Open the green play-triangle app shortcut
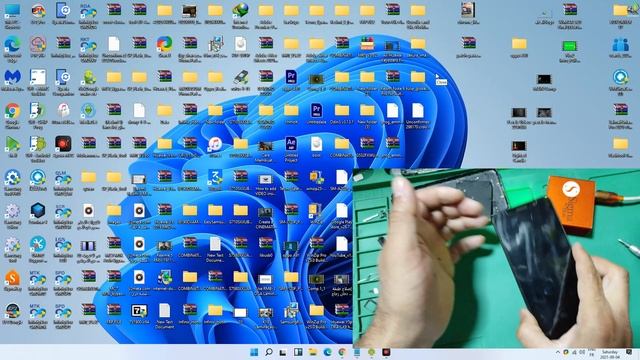Viewport: 640px width, 360px height. (12, 144)
